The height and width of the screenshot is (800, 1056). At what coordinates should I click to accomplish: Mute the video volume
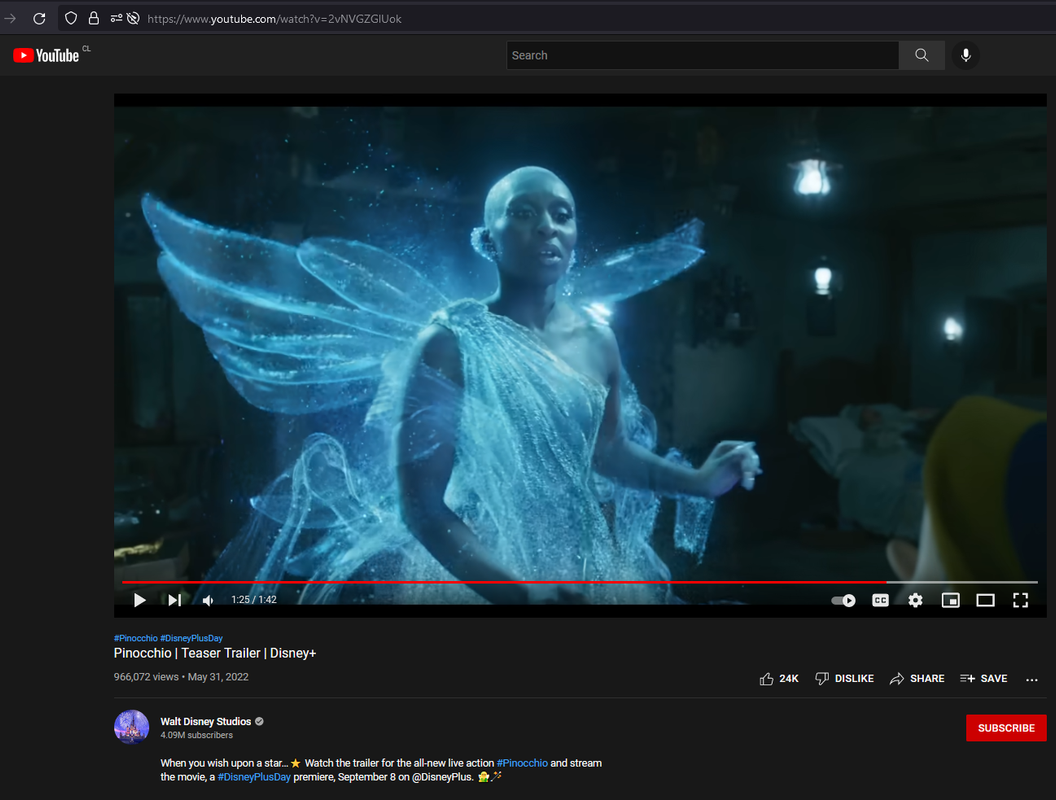(x=209, y=600)
